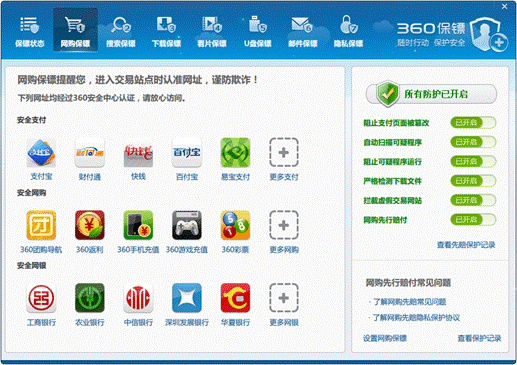Open the 查看先赔保护记录 link
This screenshot has width=517, height=365.
pyautogui.click(x=466, y=245)
